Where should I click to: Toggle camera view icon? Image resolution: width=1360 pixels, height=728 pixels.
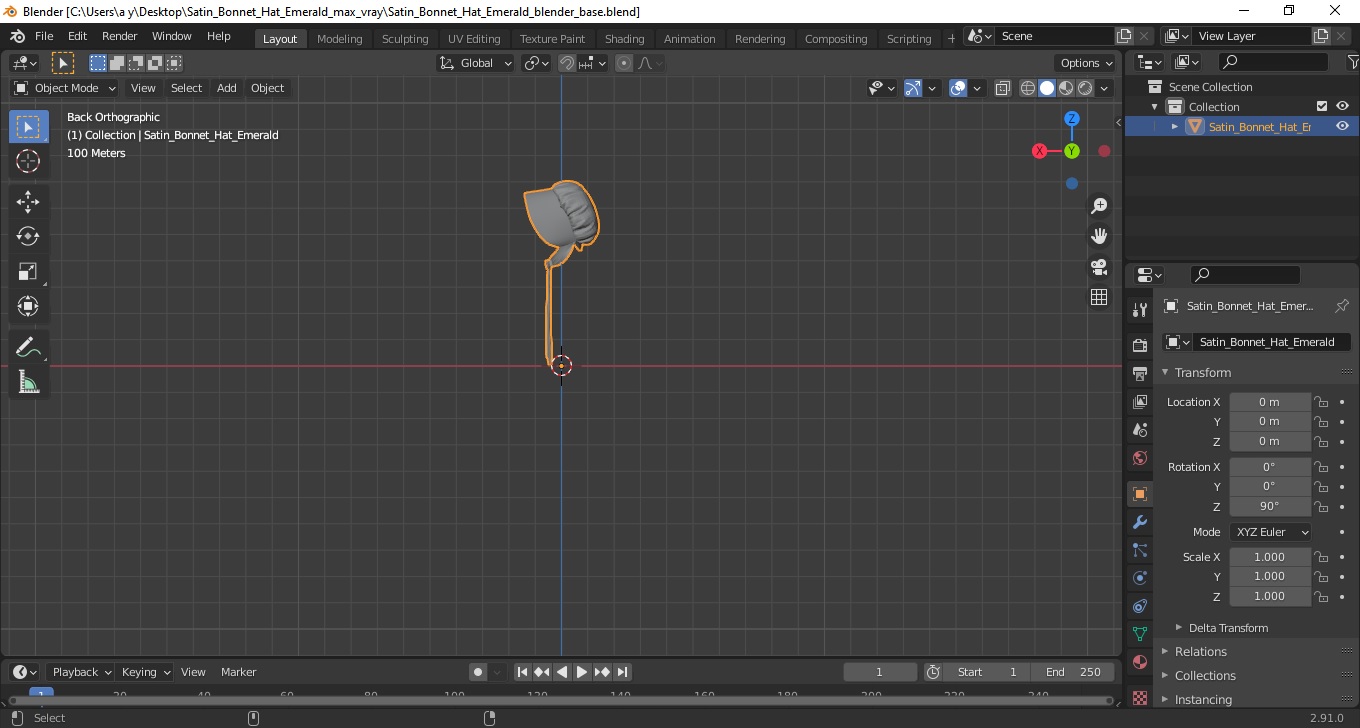tap(1099, 267)
